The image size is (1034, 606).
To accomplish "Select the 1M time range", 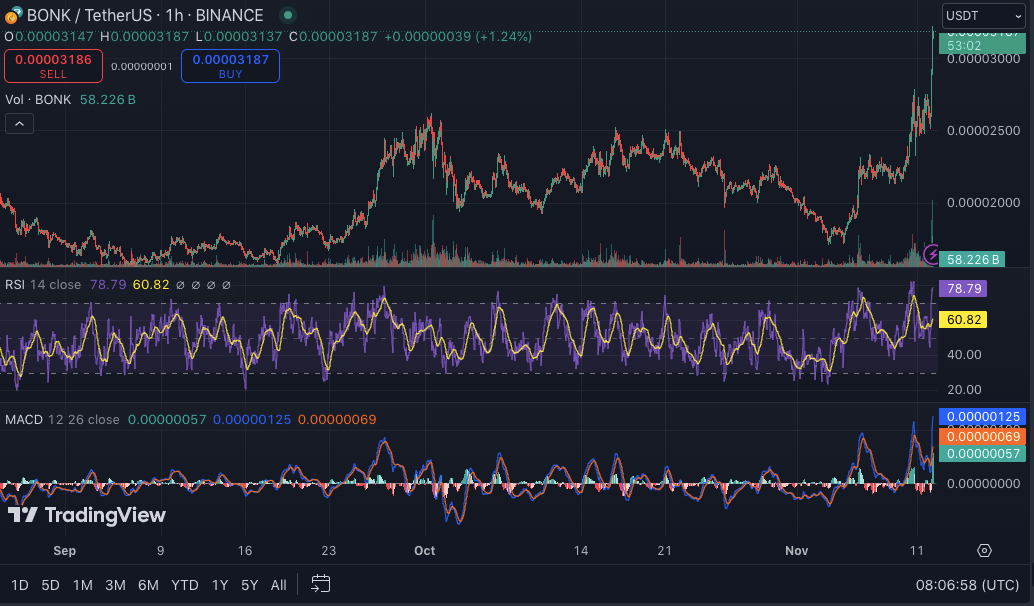I will point(82,585).
